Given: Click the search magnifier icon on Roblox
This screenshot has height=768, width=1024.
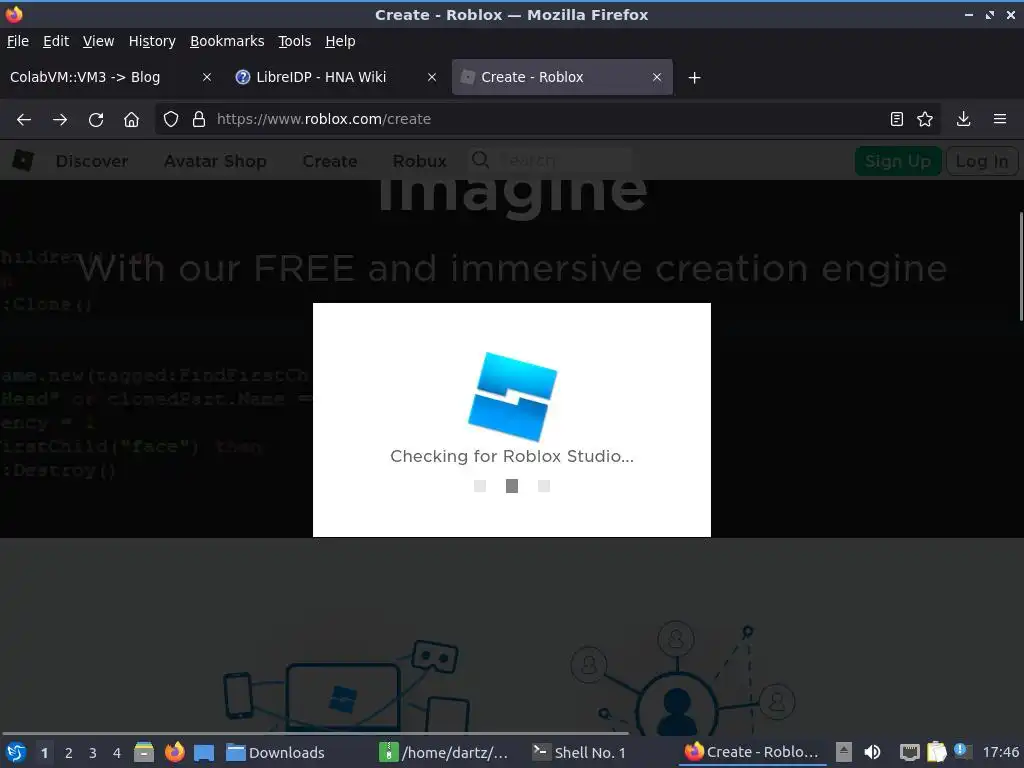Looking at the screenshot, I should [481, 160].
